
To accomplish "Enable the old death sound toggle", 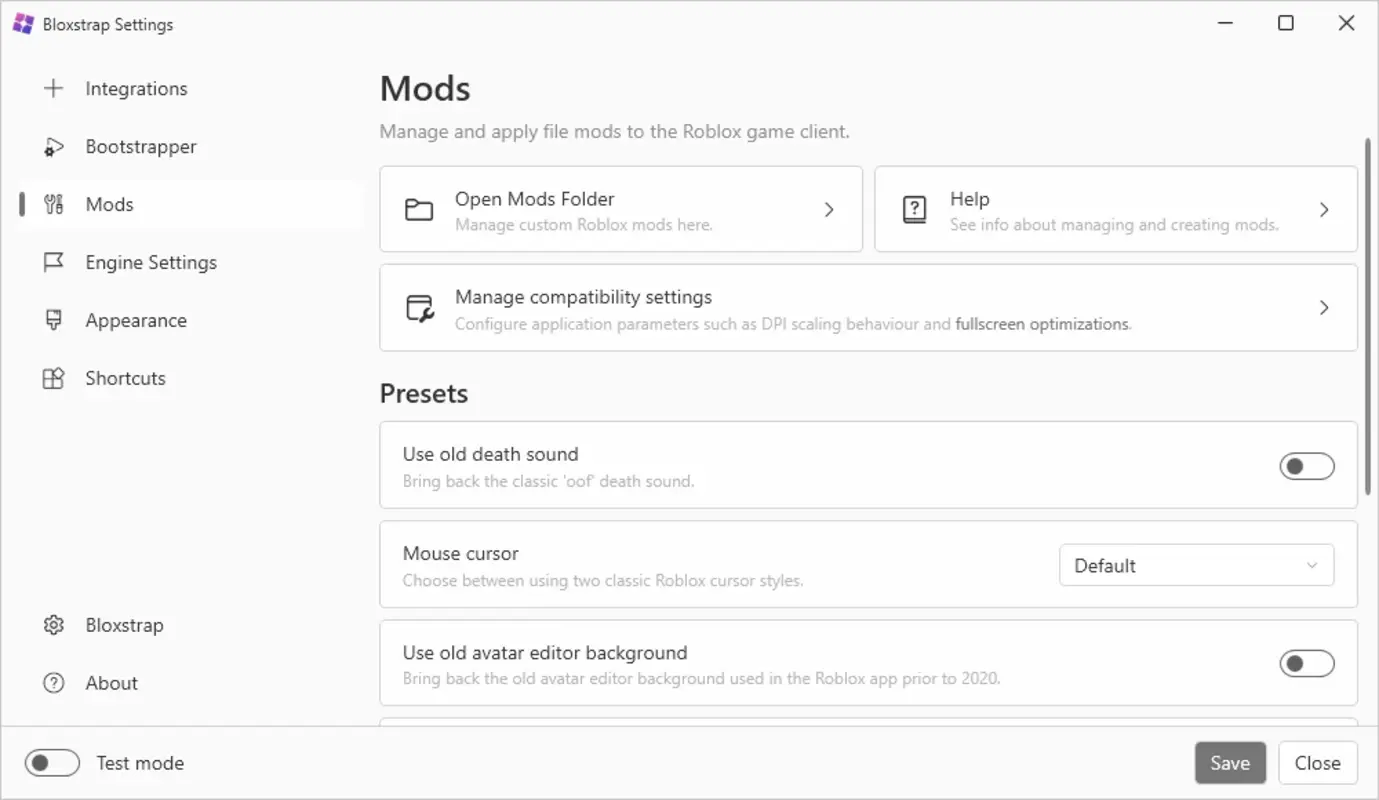I will point(1307,465).
